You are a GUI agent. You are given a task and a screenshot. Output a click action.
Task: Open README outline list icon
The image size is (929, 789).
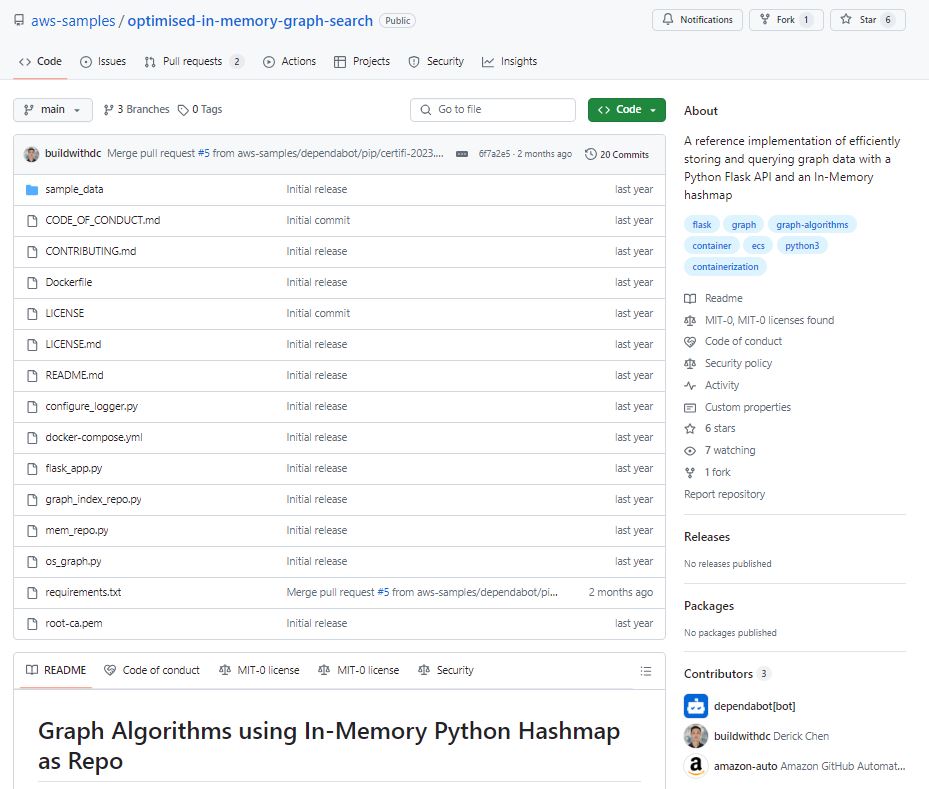pyautogui.click(x=646, y=671)
